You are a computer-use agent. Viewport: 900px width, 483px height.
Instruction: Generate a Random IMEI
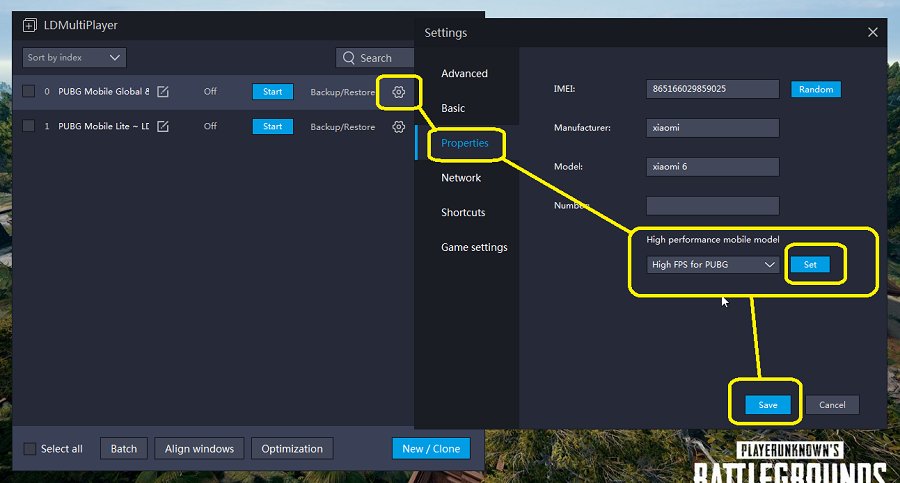(x=816, y=89)
